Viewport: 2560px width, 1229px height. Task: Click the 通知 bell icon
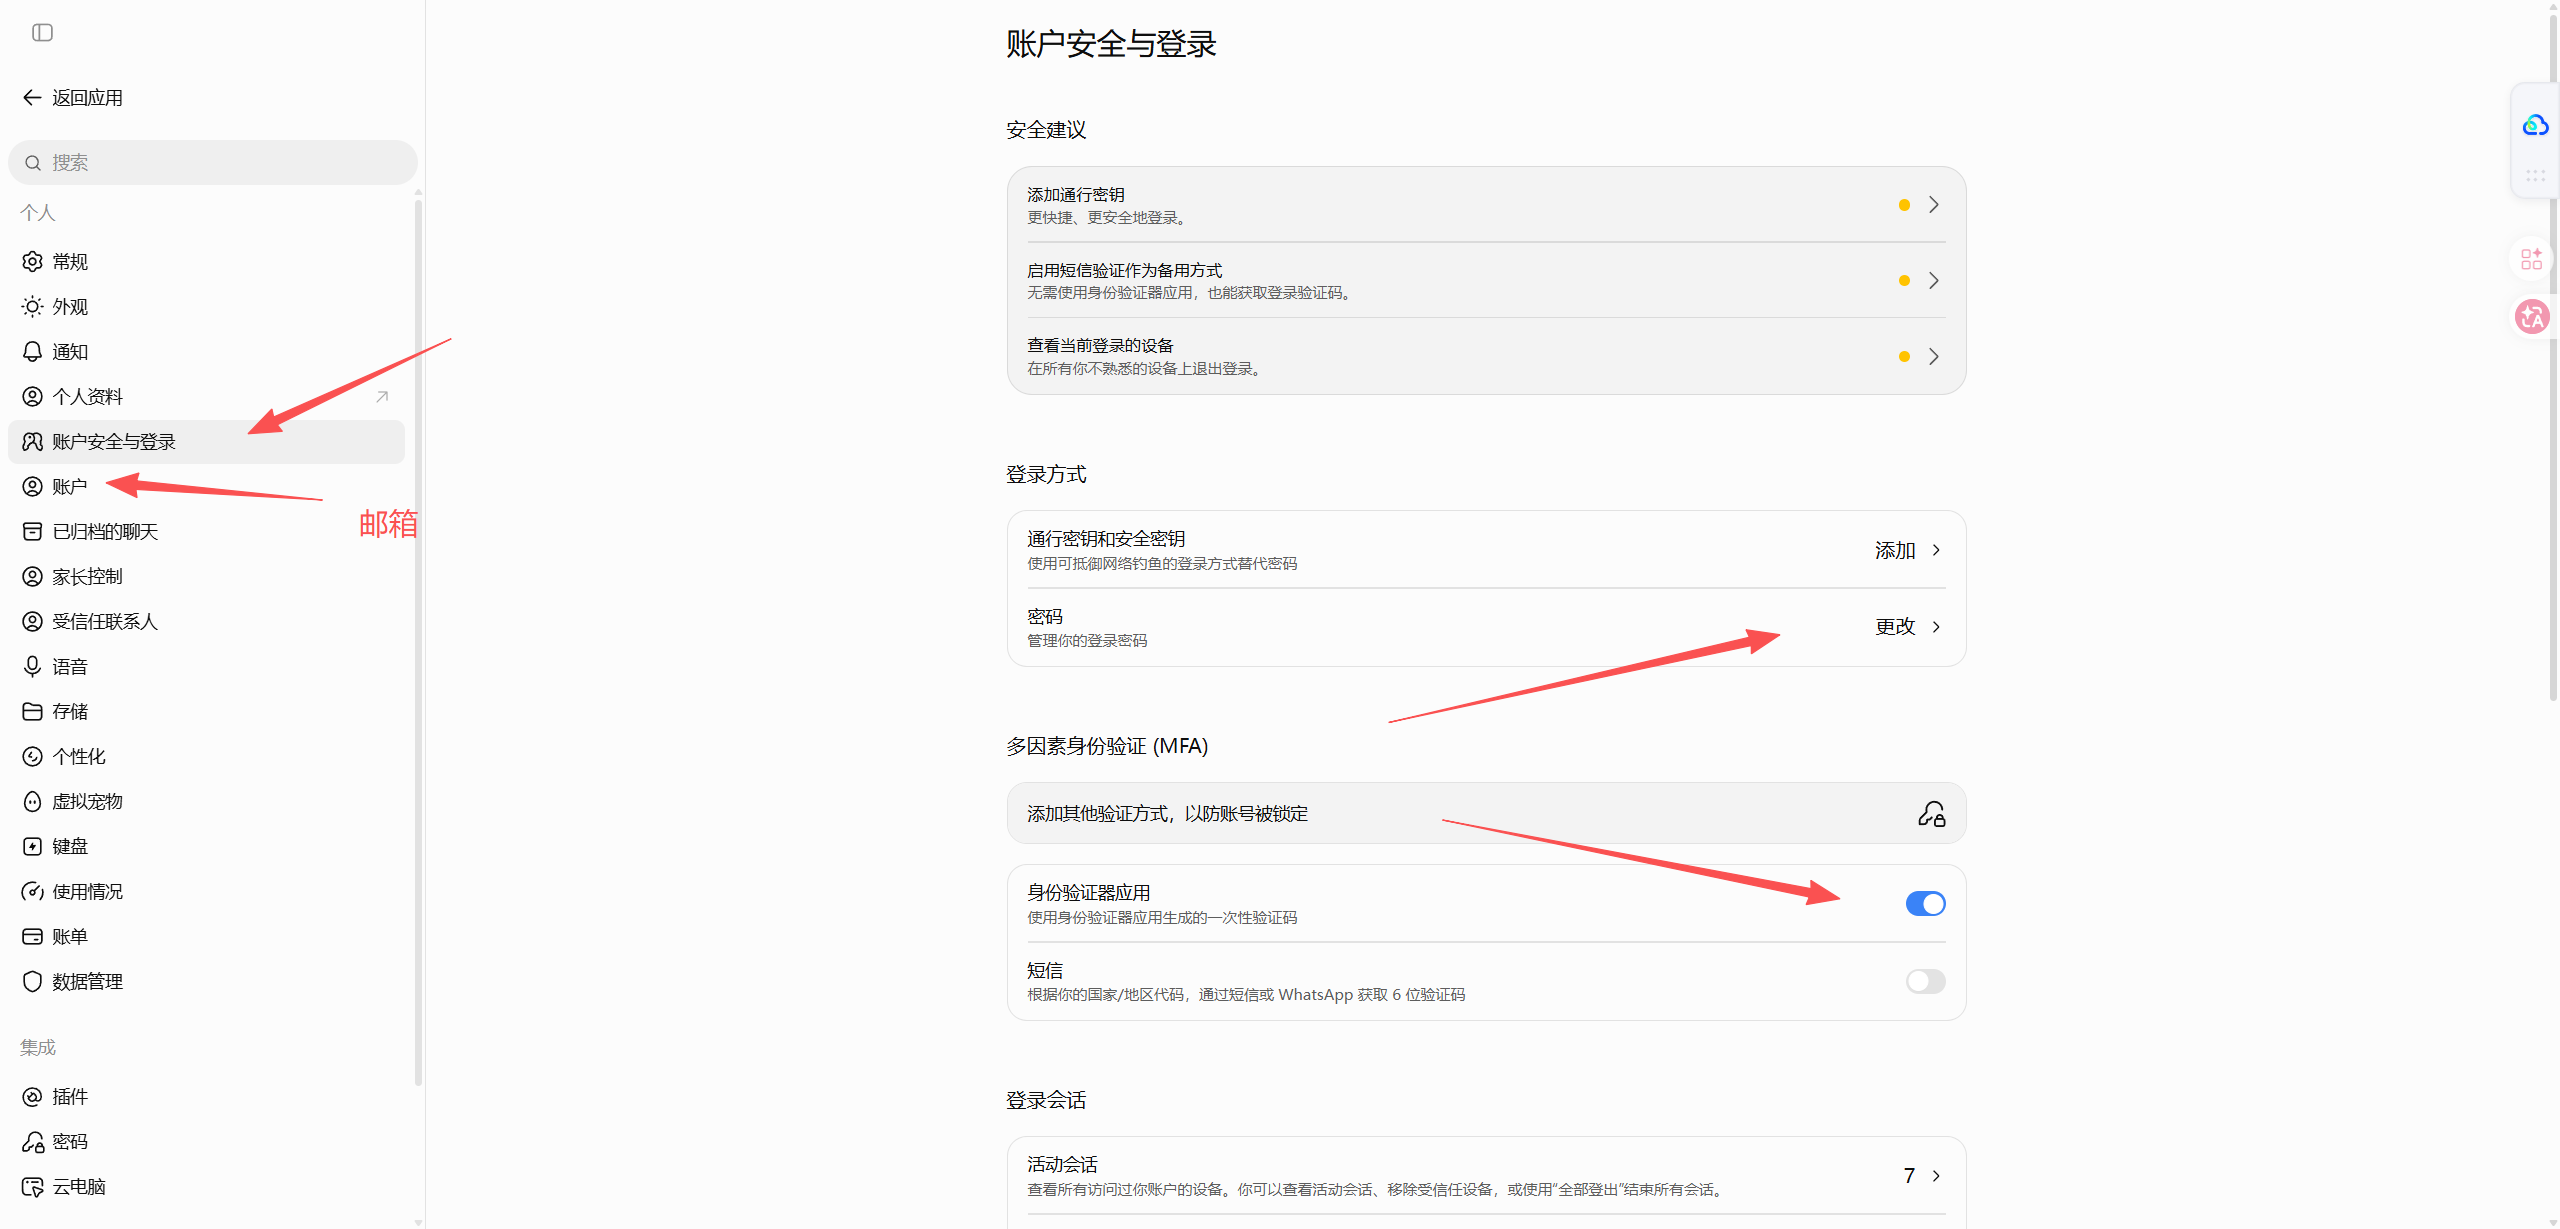click(x=33, y=352)
